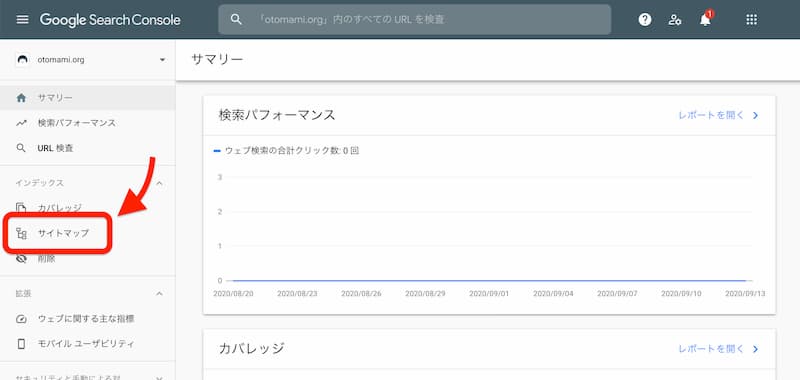Image resolution: width=800 pixels, height=380 pixels.
Task: Open URL 検査 in the sidebar
Action: pyautogui.click(x=87, y=148)
